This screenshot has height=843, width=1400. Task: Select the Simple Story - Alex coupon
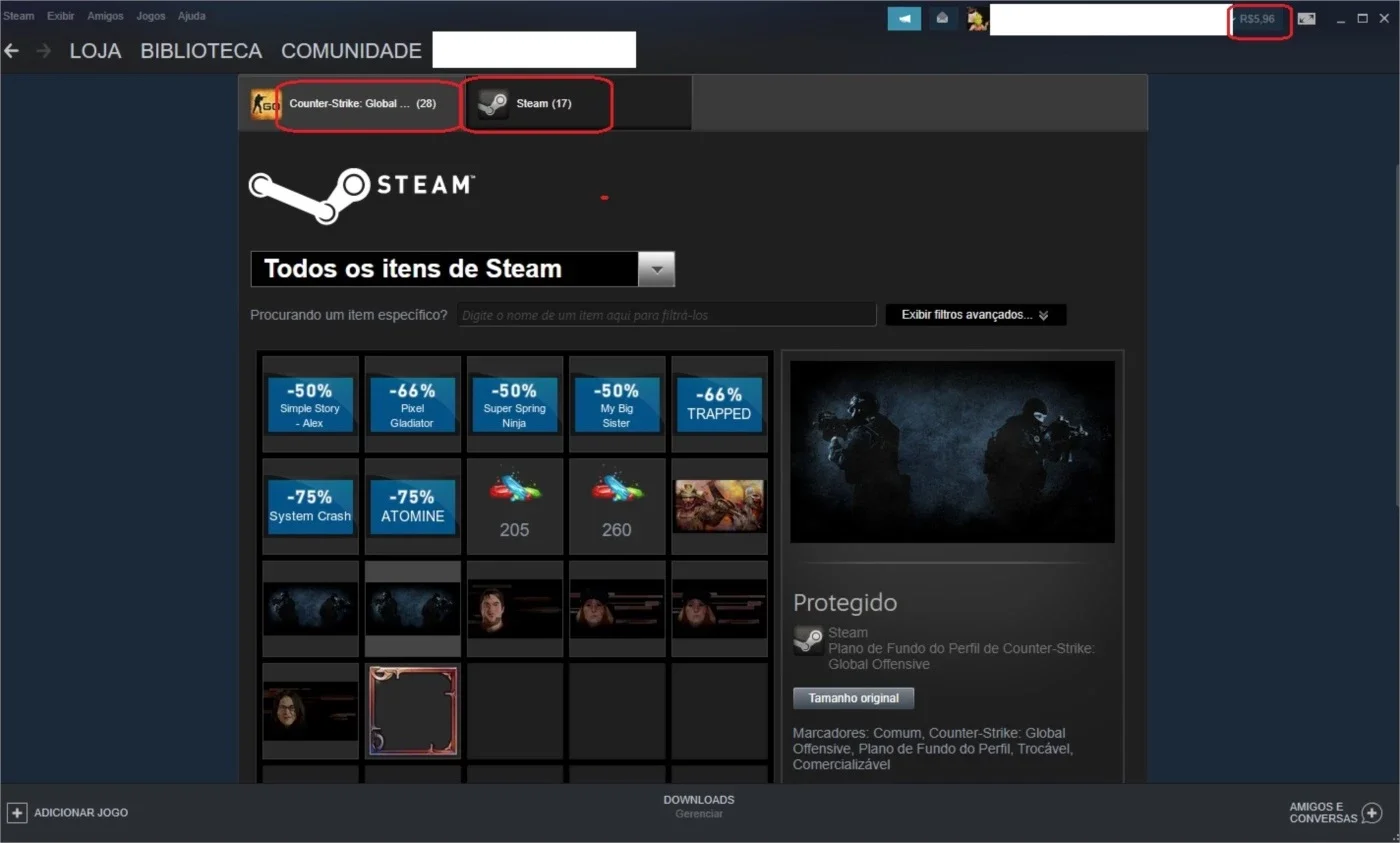click(x=310, y=404)
